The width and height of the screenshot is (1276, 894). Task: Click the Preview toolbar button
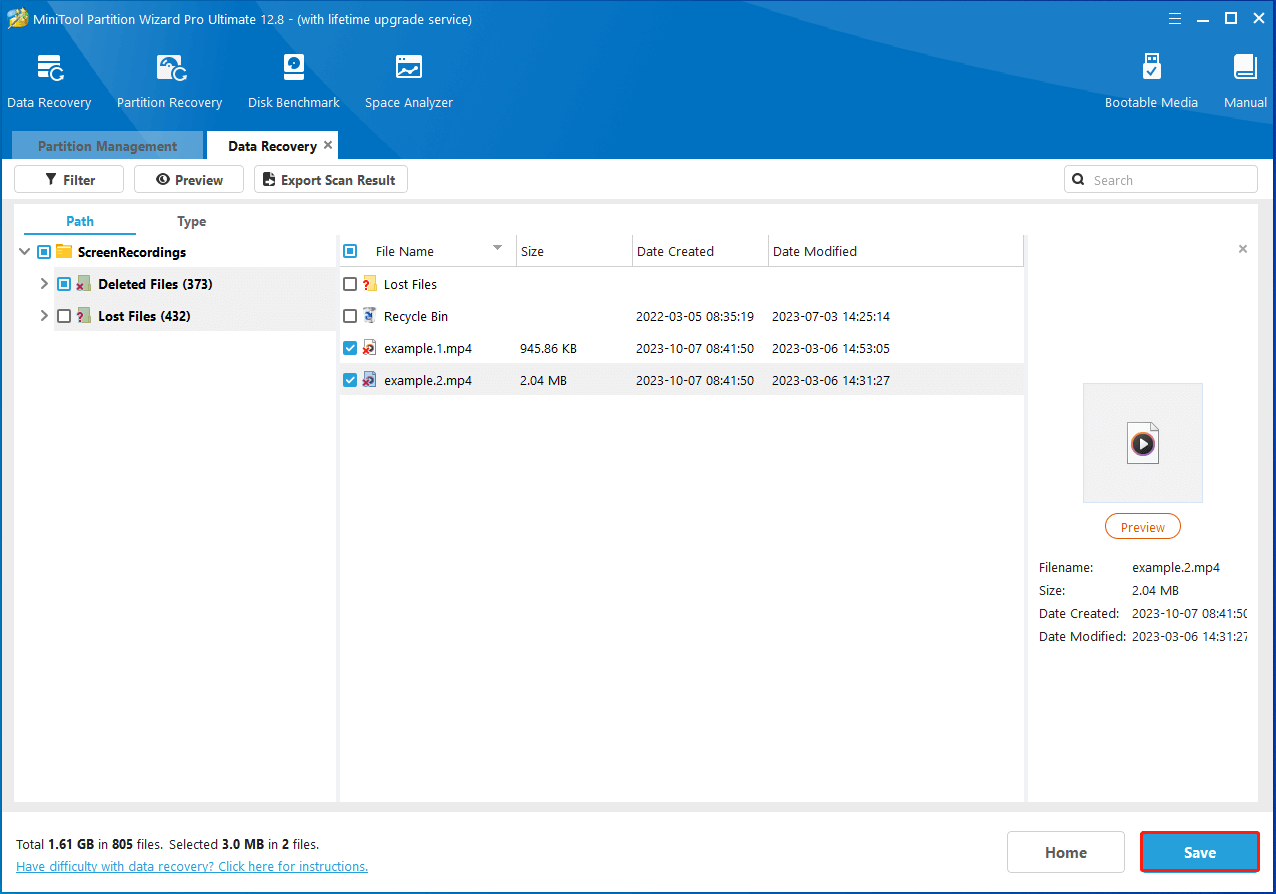[189, 180]
